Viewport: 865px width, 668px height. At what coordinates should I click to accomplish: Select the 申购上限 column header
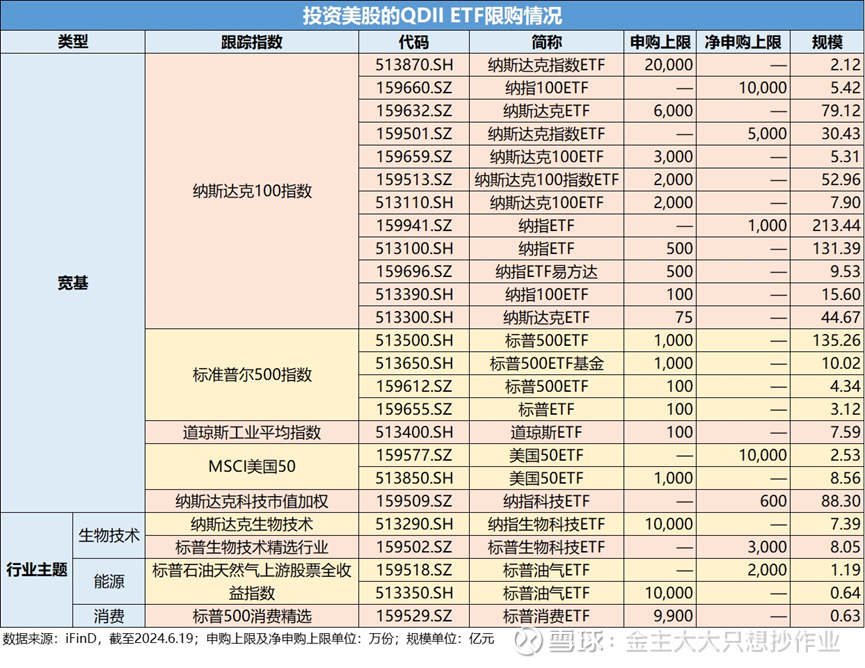[x=660, y=42]
